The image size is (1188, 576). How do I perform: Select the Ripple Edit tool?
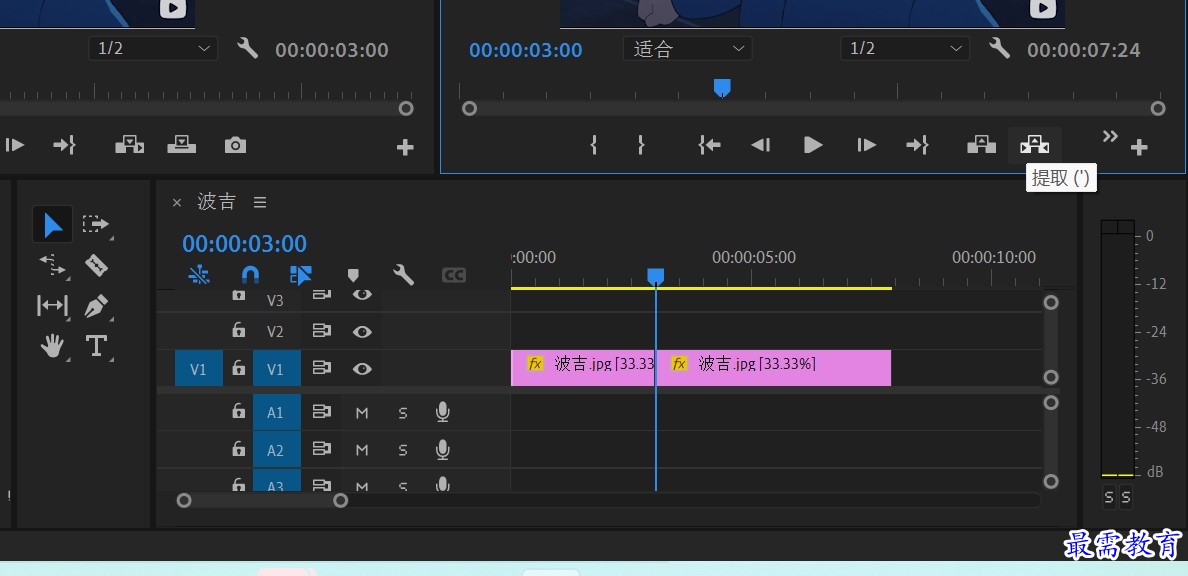(x=52, y=265)
